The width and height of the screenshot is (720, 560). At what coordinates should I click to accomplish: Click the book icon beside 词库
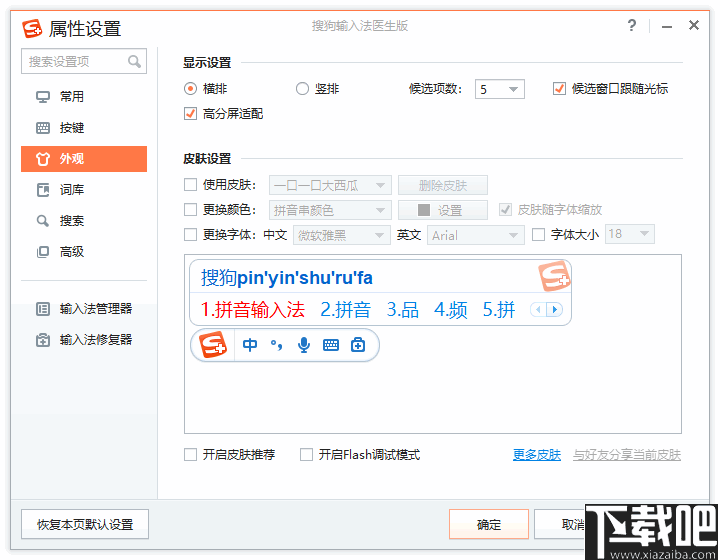[43, 190]
